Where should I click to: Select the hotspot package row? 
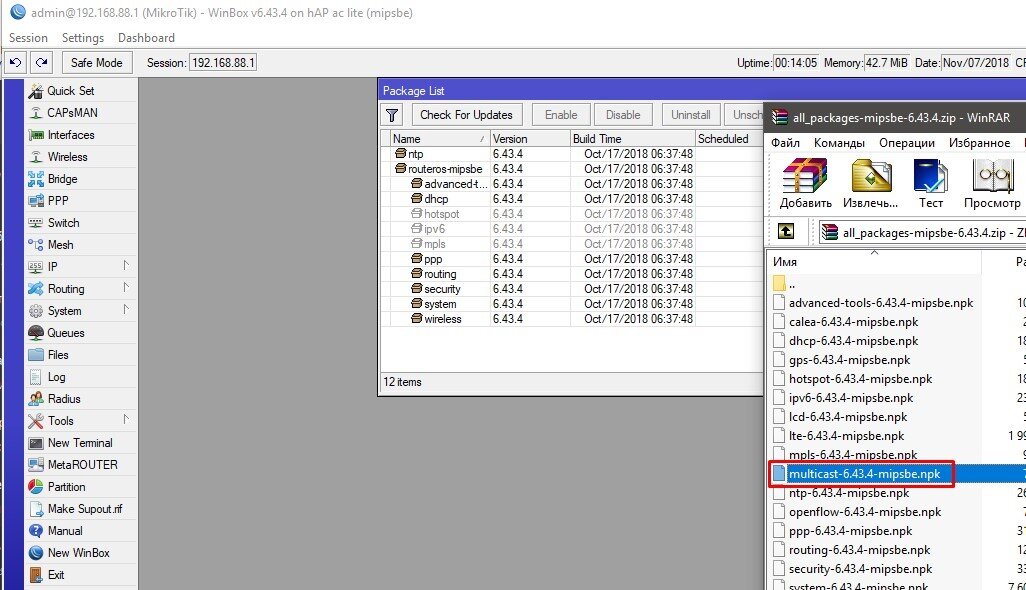point(572,214)
